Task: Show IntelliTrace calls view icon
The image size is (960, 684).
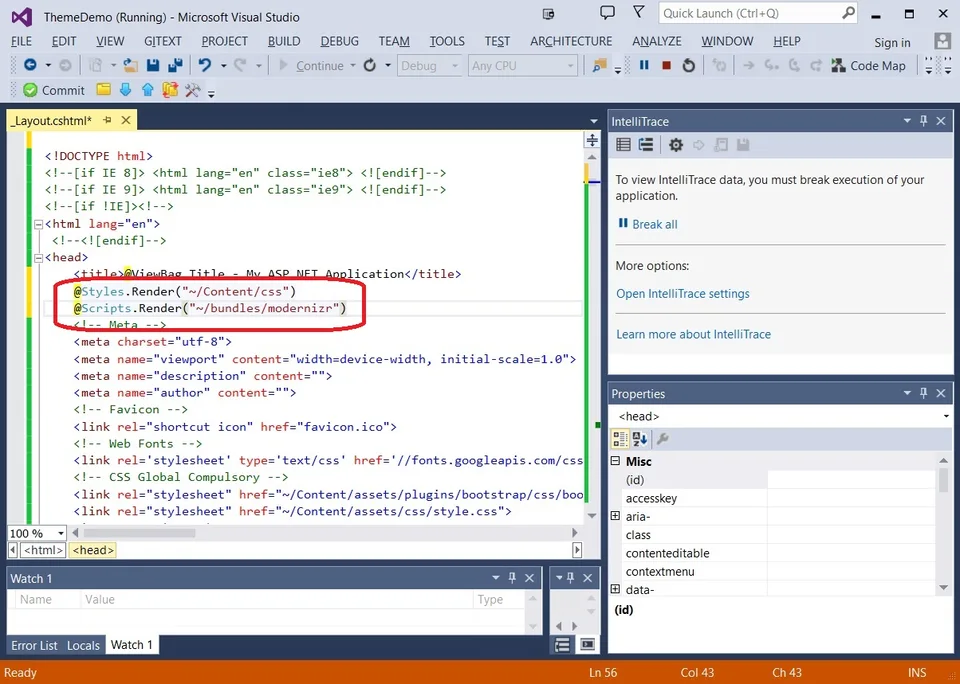Action: (646, 145)
